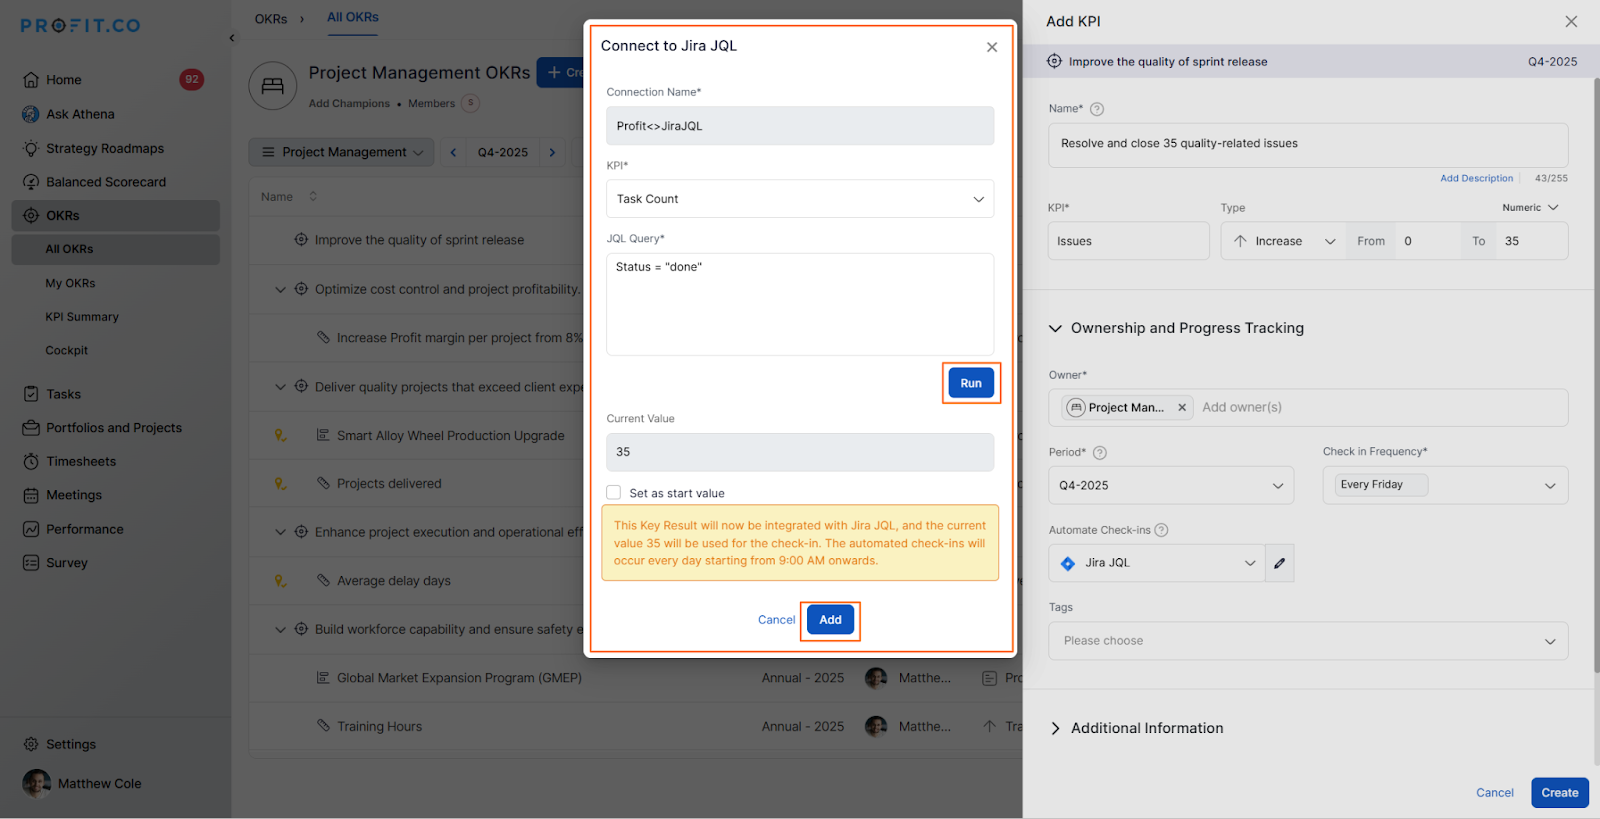The height and width of the screenshot is (819, 1600).
Task: Open Cockpit in the sidebar
Action: click(x=67, y=351)
